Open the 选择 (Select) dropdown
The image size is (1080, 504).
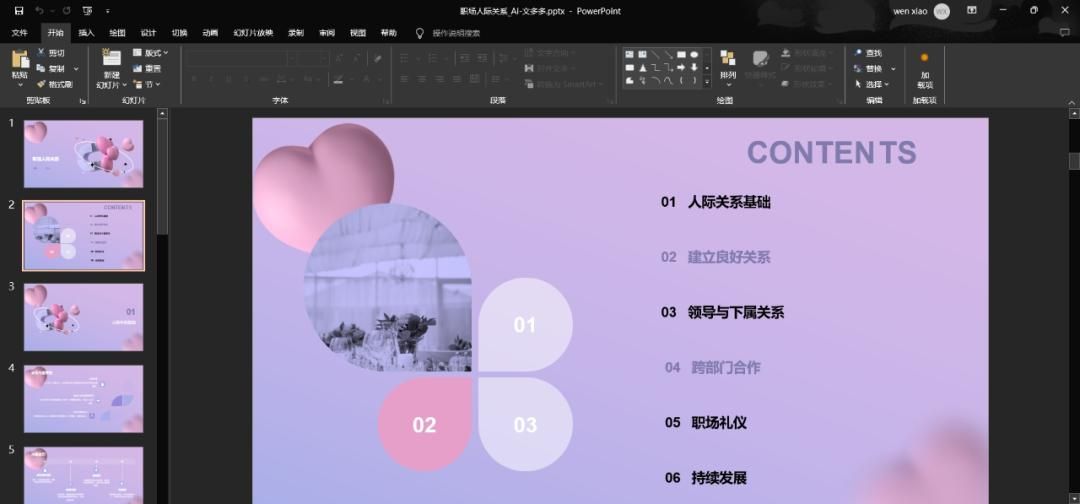pyautogui.click(x=871, y=84)
